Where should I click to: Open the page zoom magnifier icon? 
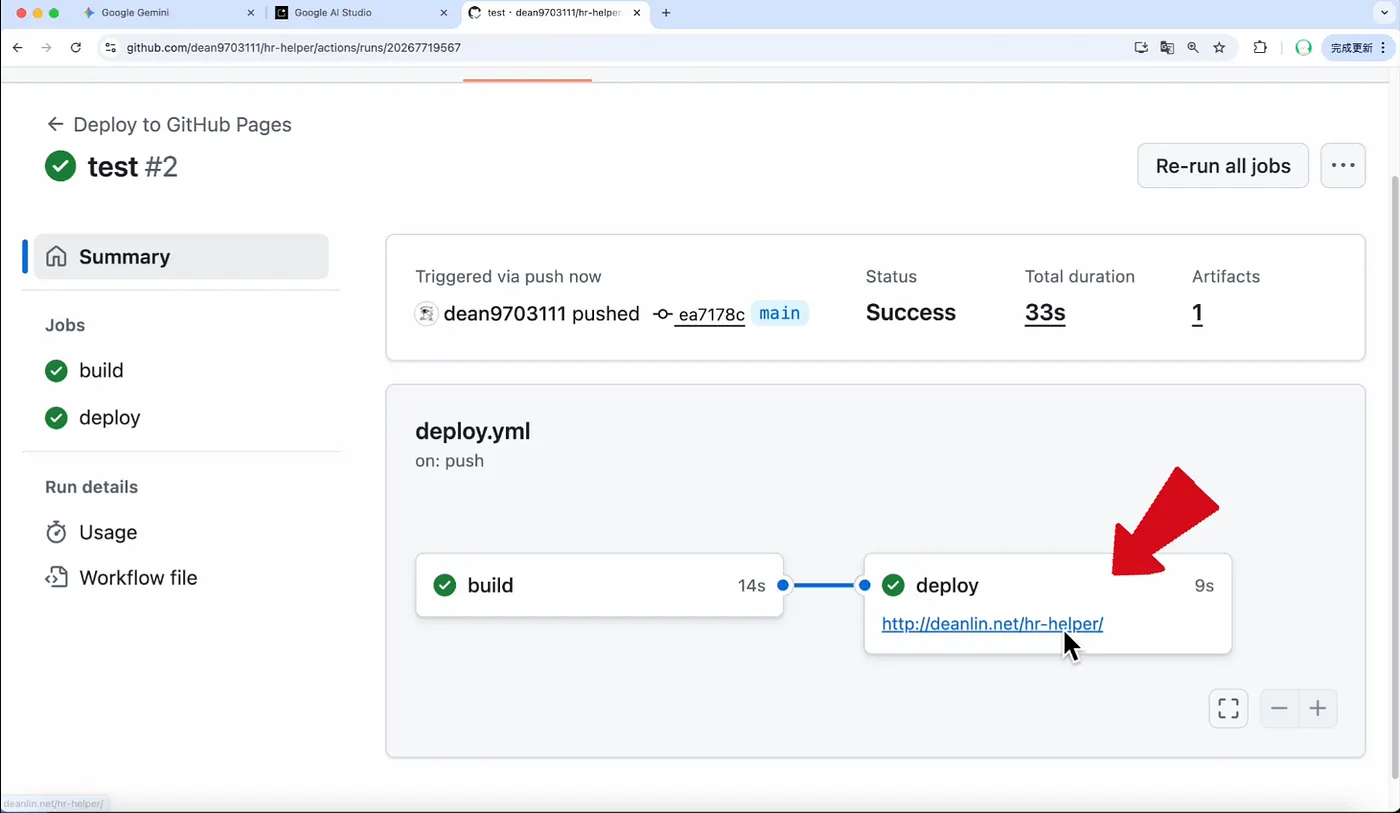tap(1193, 47)
